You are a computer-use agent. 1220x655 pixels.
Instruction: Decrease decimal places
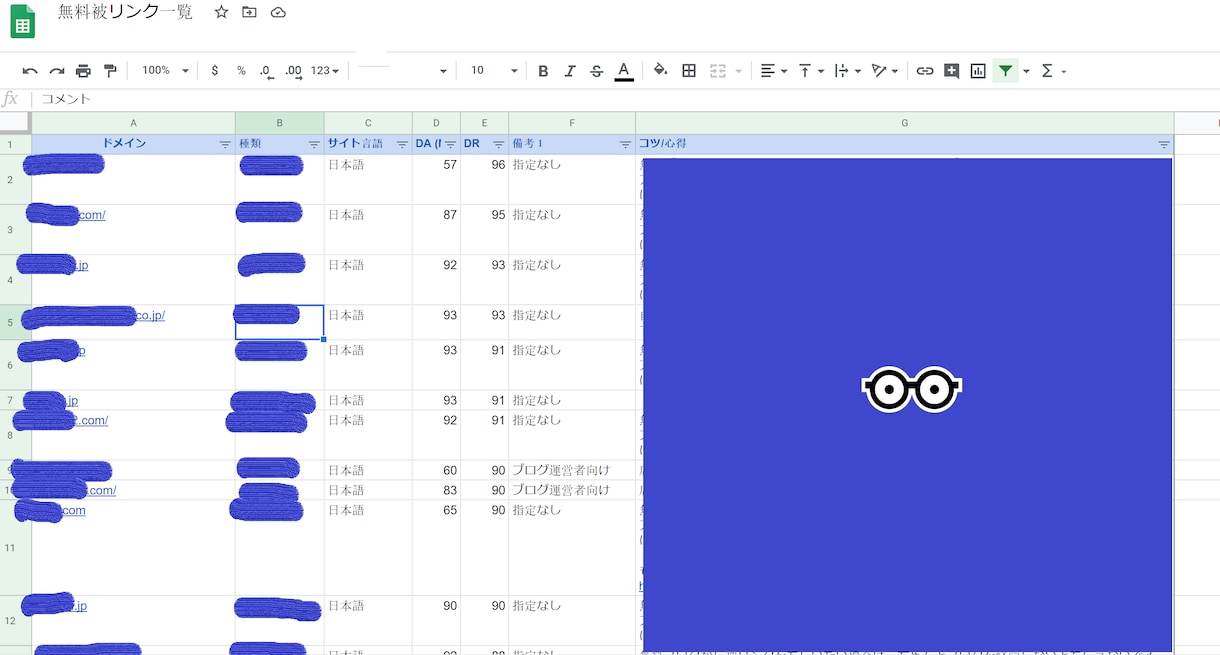266,71
